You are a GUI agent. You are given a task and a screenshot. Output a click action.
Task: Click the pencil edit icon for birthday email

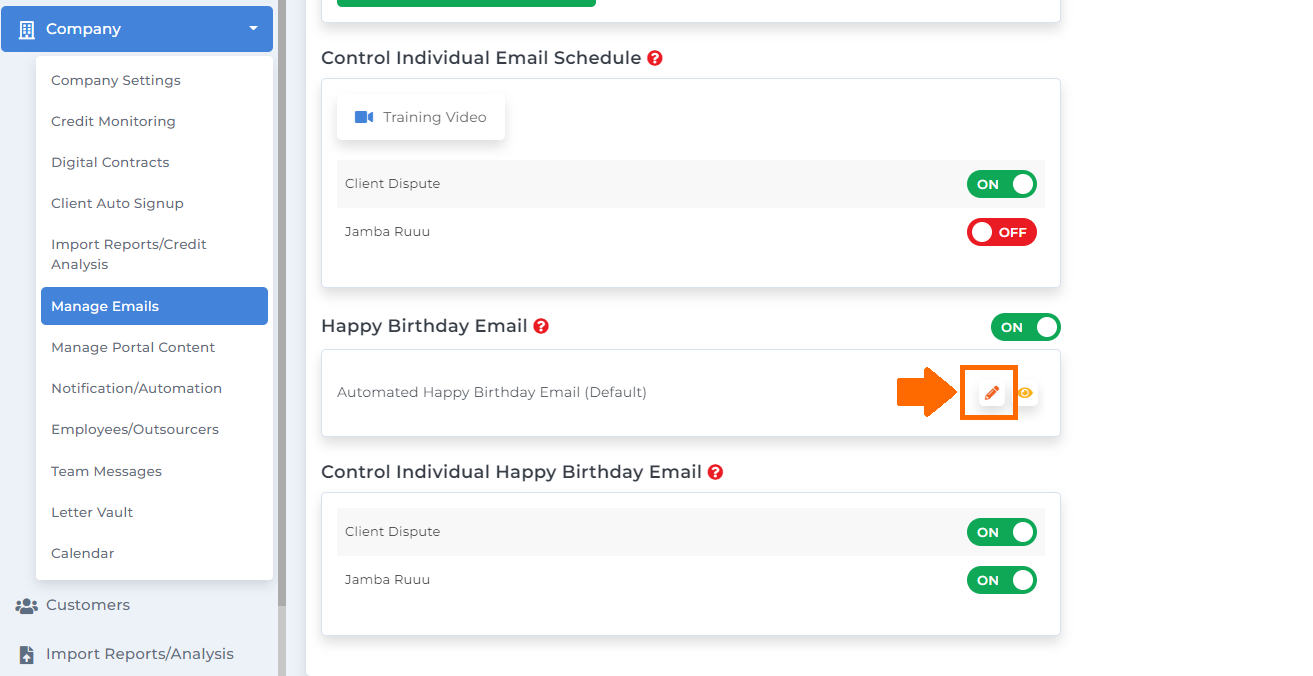point(991,393)
